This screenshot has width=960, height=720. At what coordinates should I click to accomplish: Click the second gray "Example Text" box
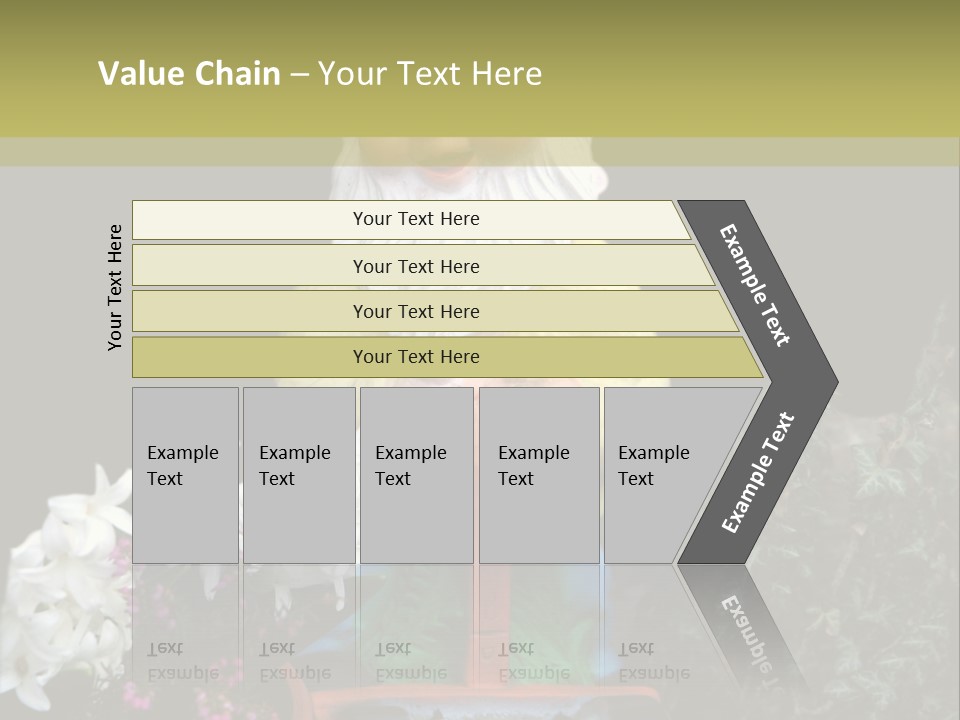point(298,475)
